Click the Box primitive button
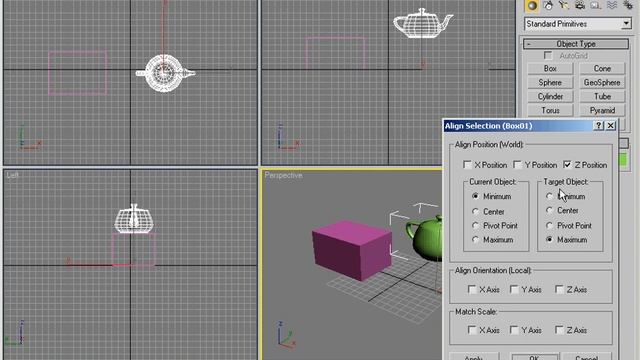The height and width of the screenshot is (360, 640). [x=550, y=69]
